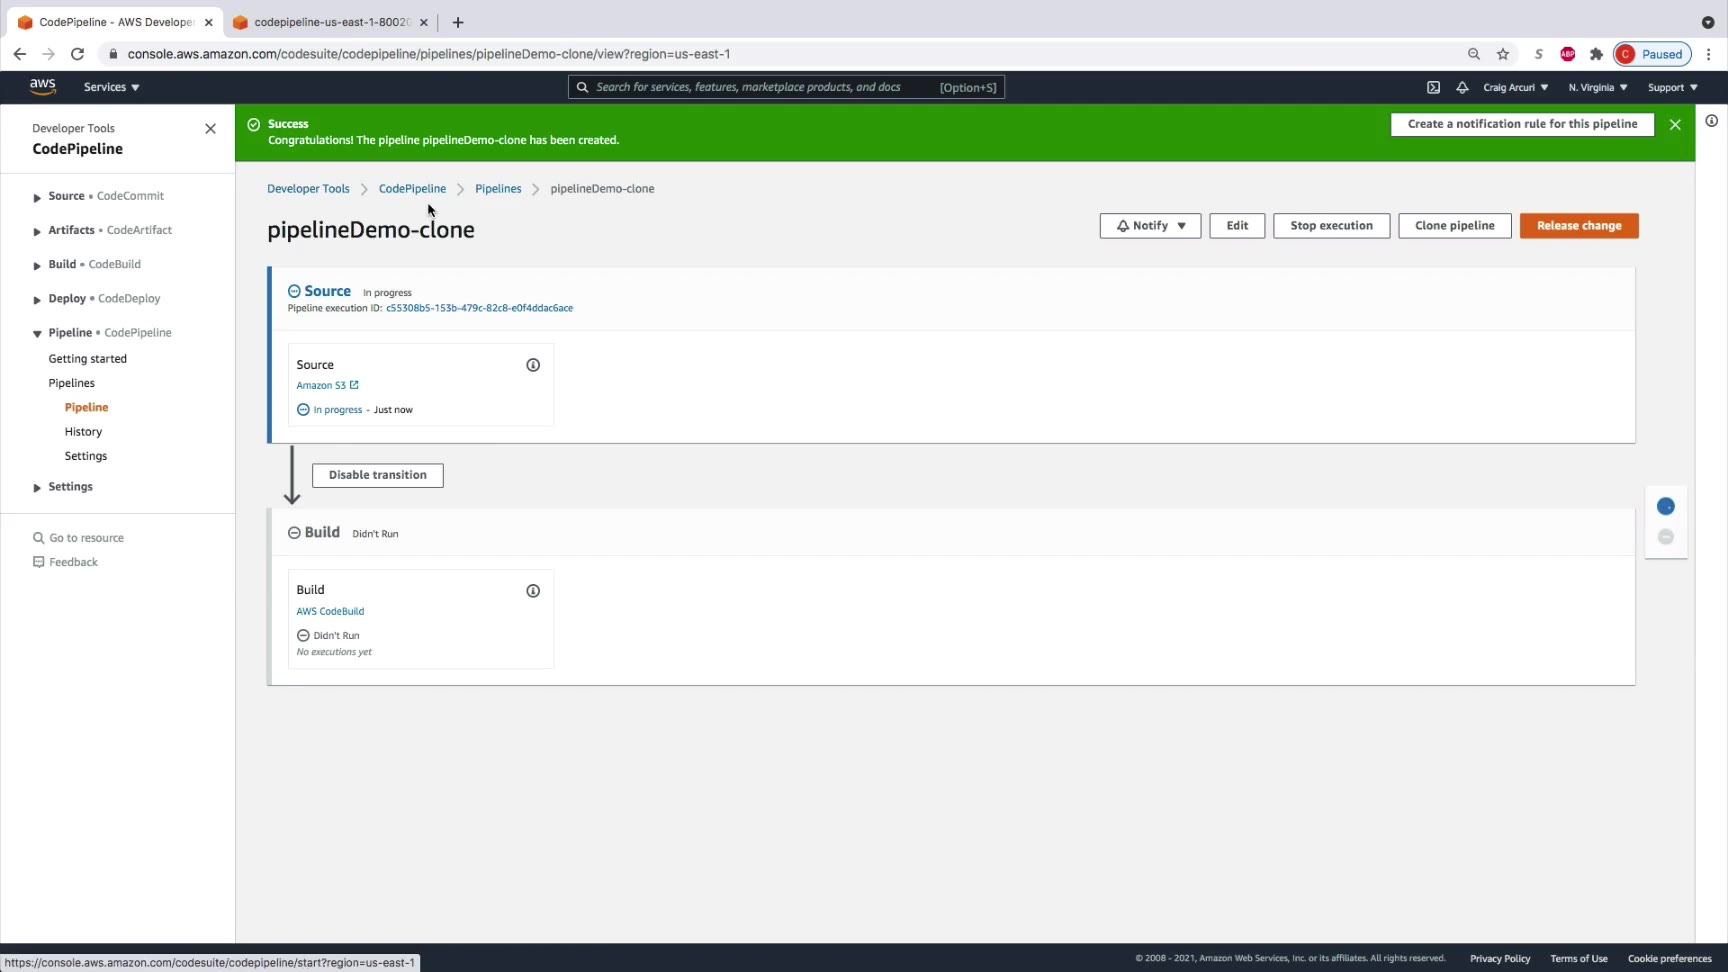Dismiss the green success banner
This screenshot has height=972, width=1728.
click(x=1675, y=124)
